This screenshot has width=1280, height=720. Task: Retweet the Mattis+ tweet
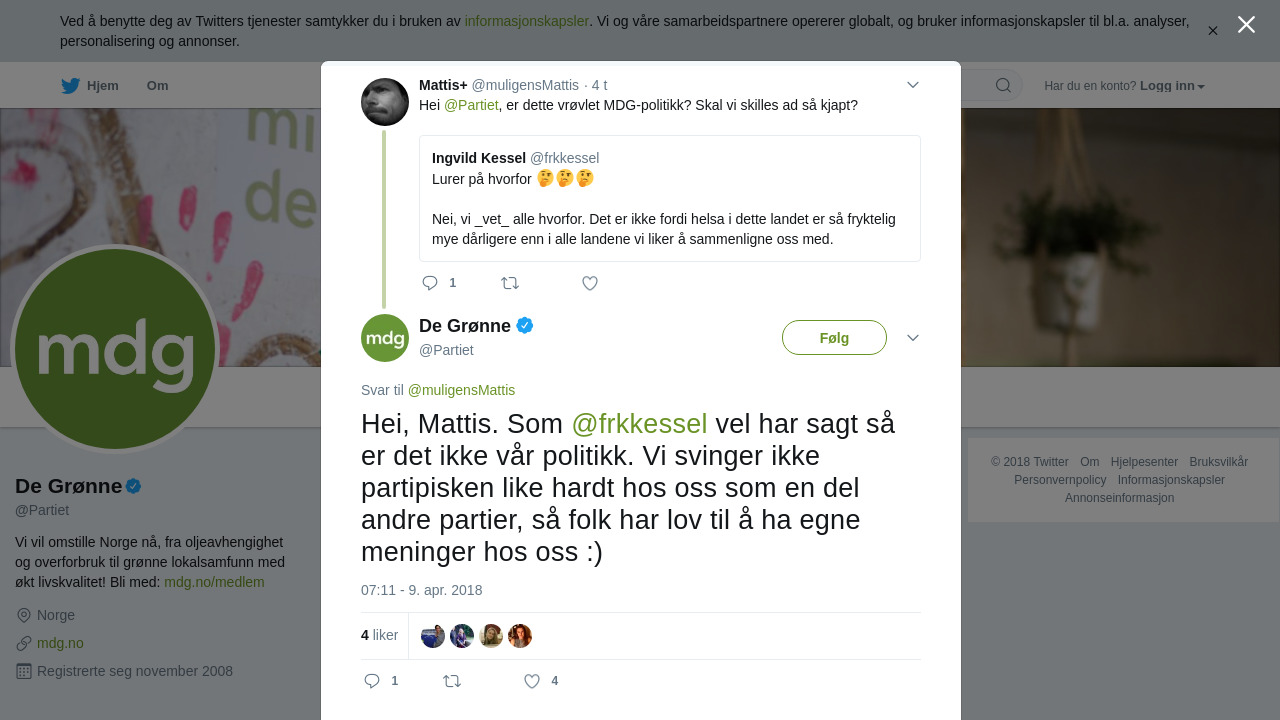point(510,283)
